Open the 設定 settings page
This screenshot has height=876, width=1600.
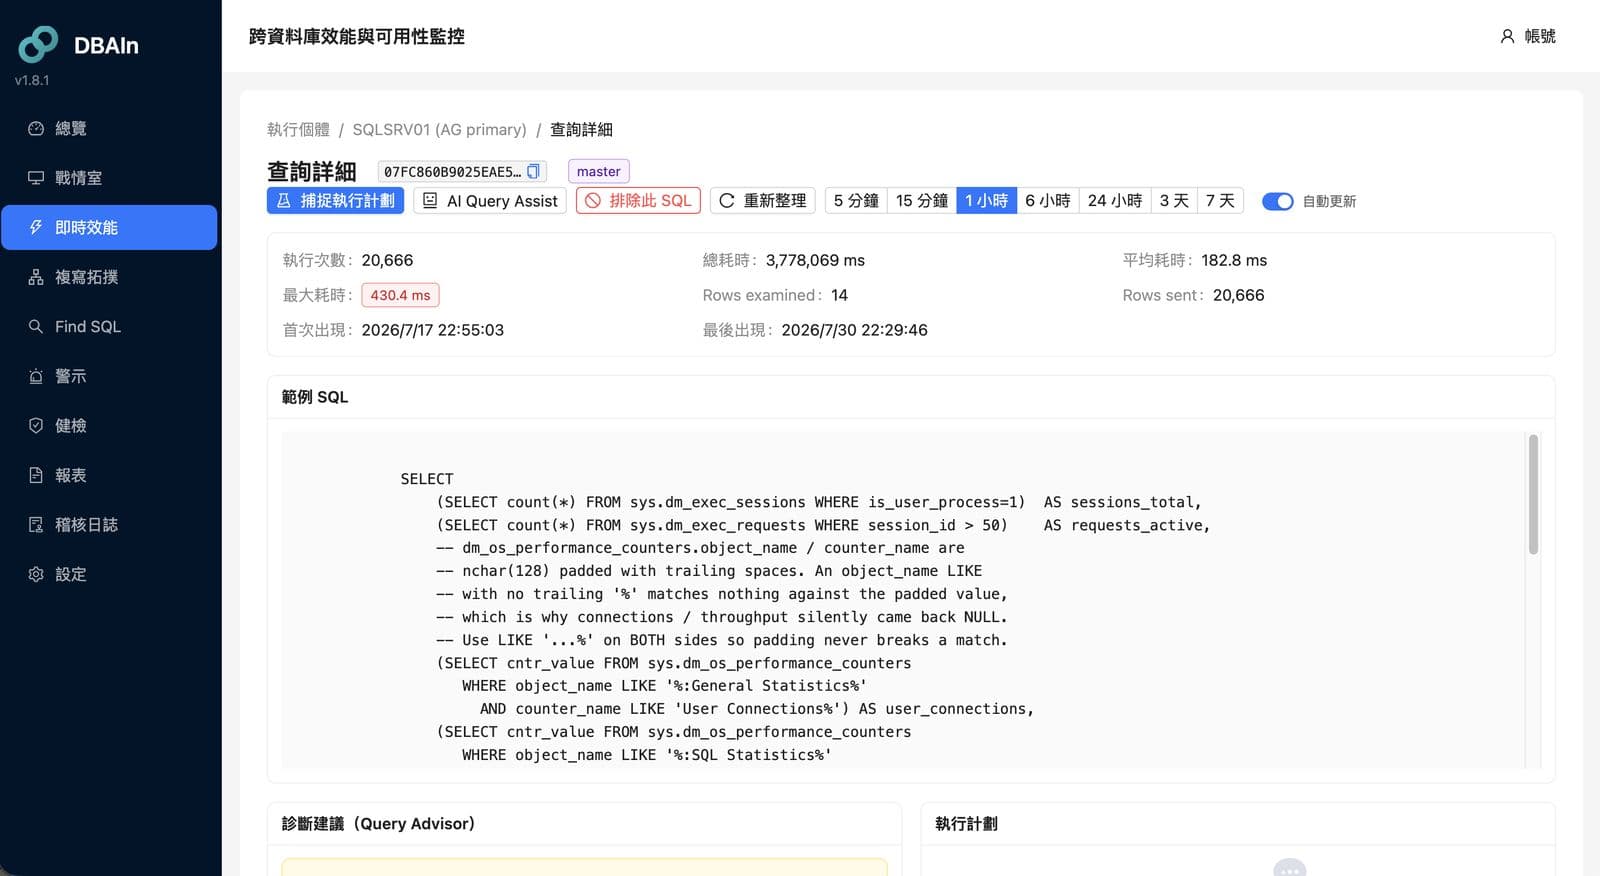pyautogui.click(x=109, y=574)
